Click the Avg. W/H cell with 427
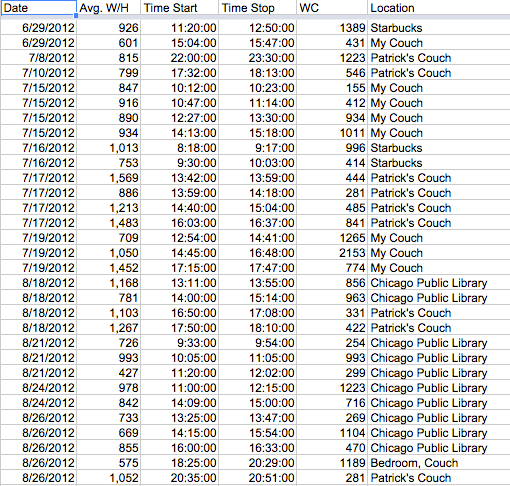 (x=108, y=373)
